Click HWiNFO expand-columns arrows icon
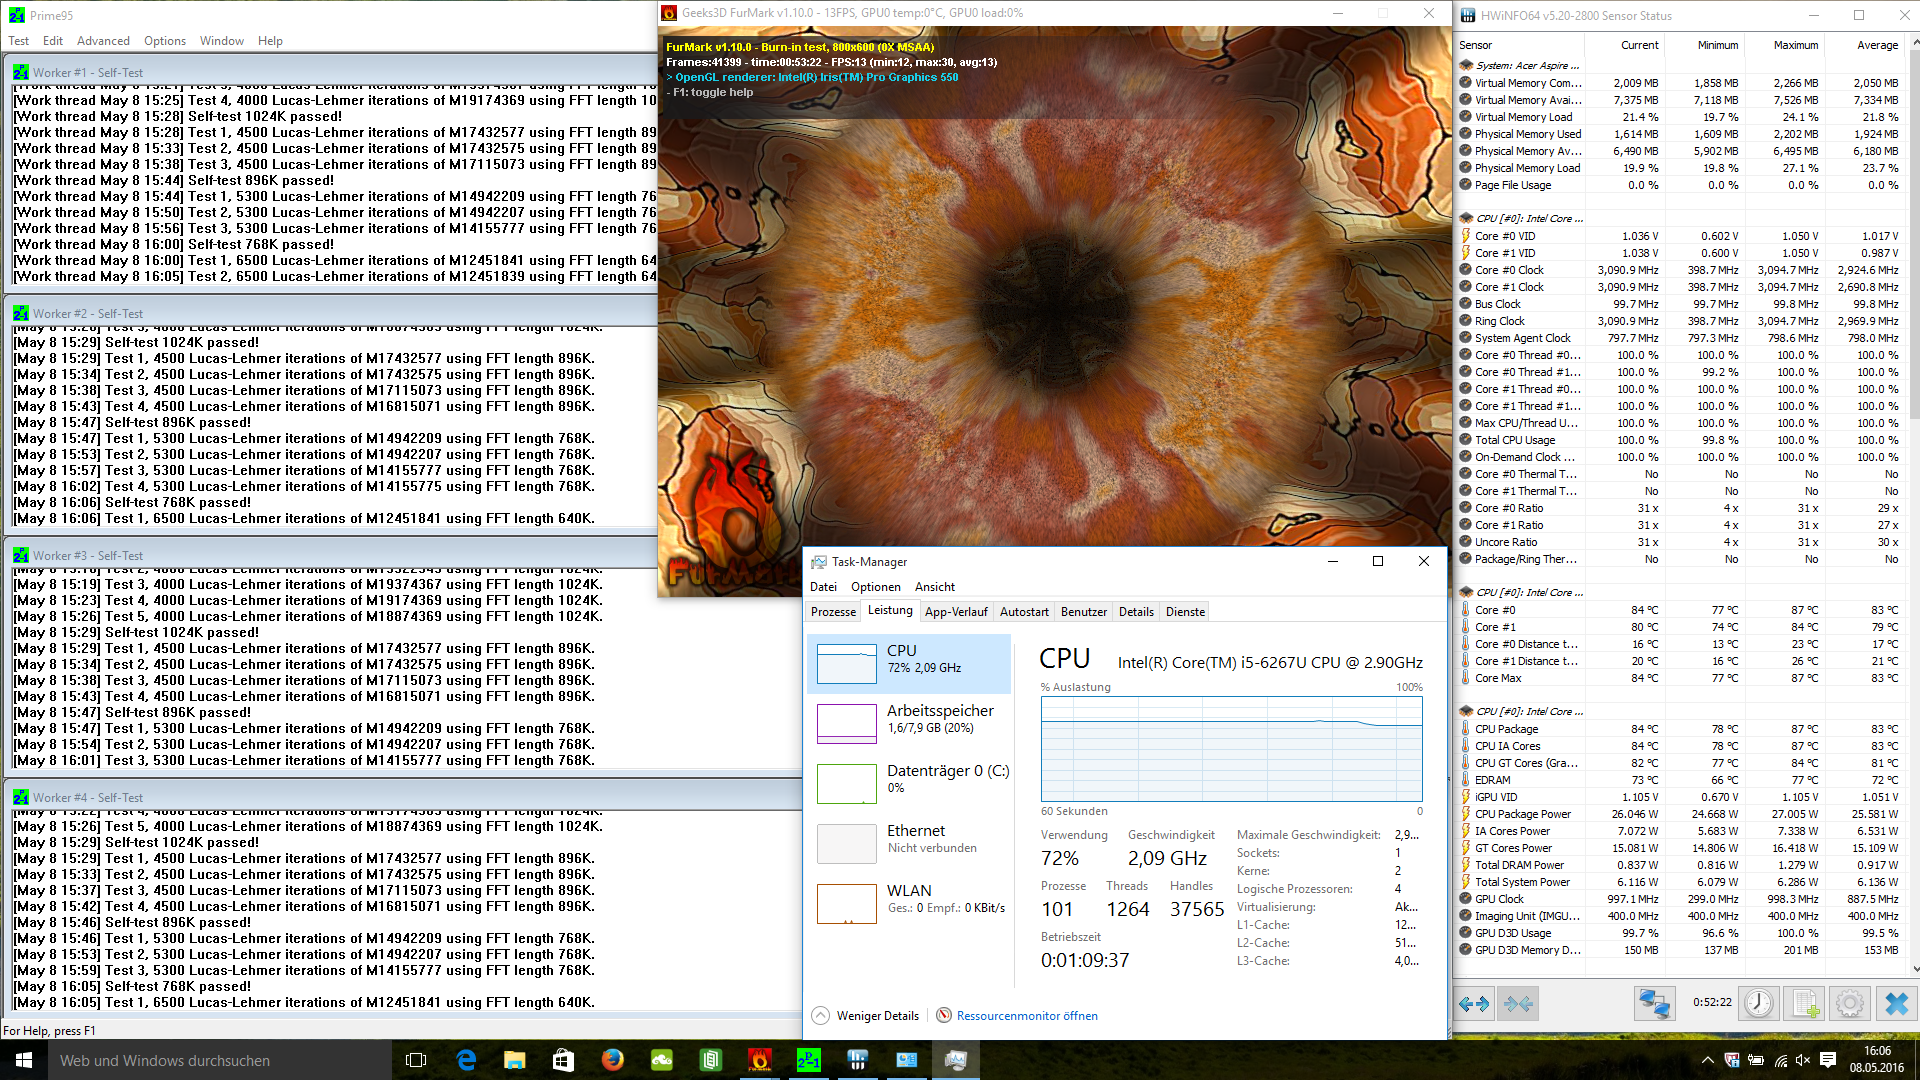Screen dimensions: 1920x1080 (x=1474, y=1003)
